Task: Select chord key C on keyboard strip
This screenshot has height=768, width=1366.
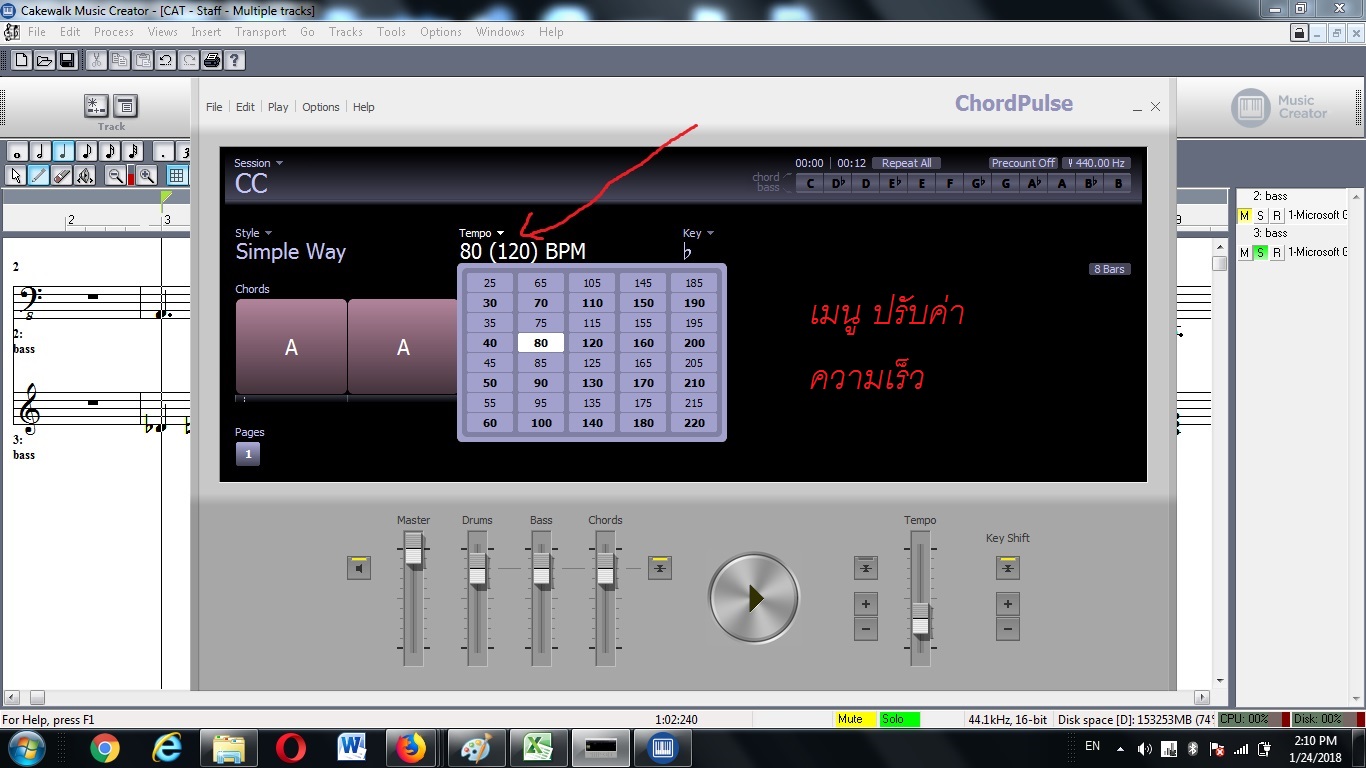Action: (810, 183)
